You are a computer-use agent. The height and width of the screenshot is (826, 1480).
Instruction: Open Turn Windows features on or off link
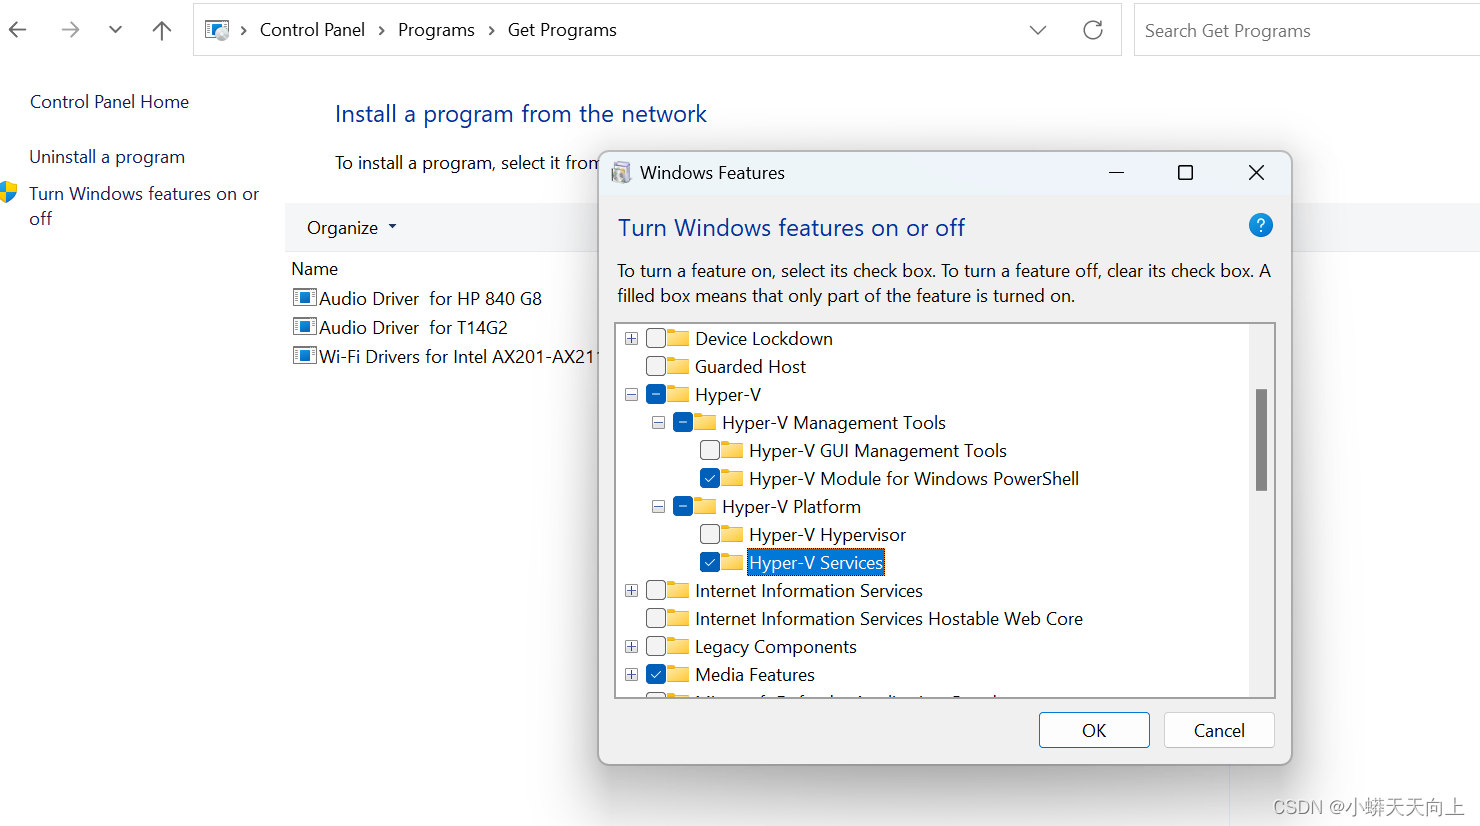click(144, 206)
